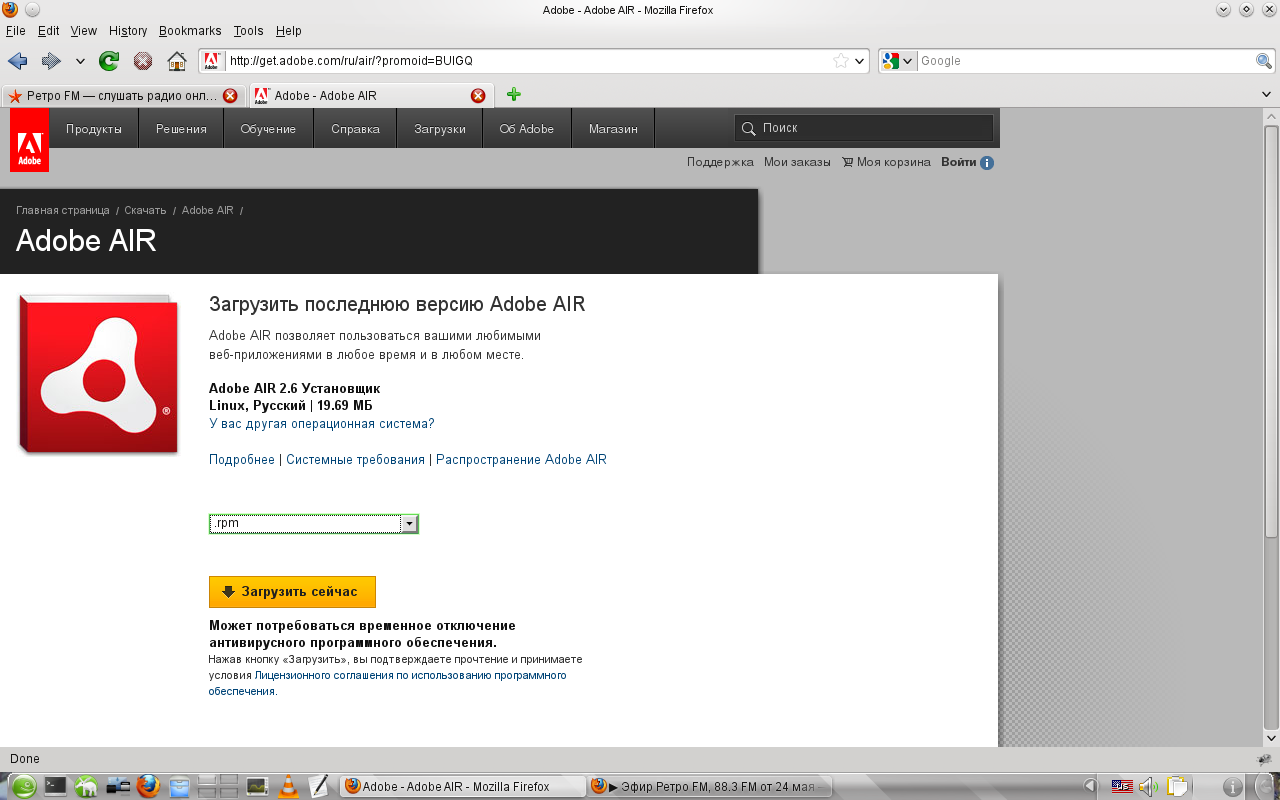Open the Подробнее link
This screenshot has width=1280, height=800.
click(242, 460)
